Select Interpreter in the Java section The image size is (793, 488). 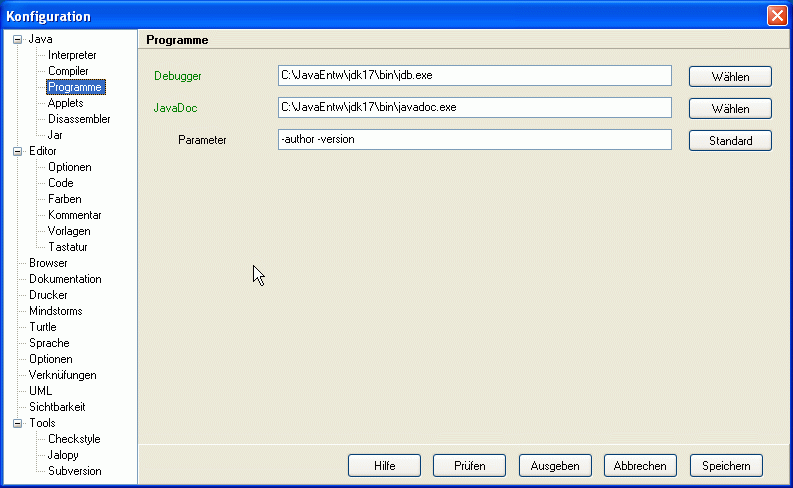click(72, 55)
